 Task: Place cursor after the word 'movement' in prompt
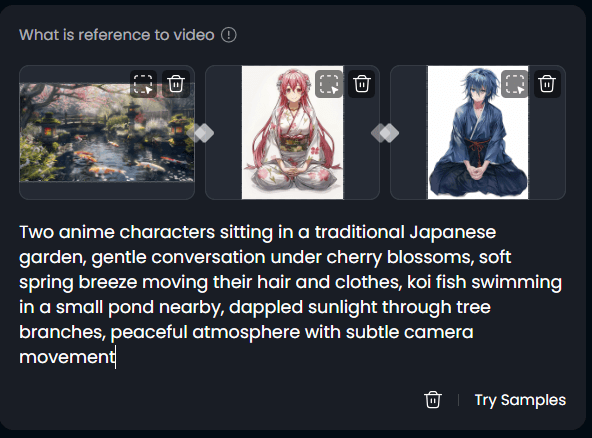pyautogui.click(x=116, y=357)
